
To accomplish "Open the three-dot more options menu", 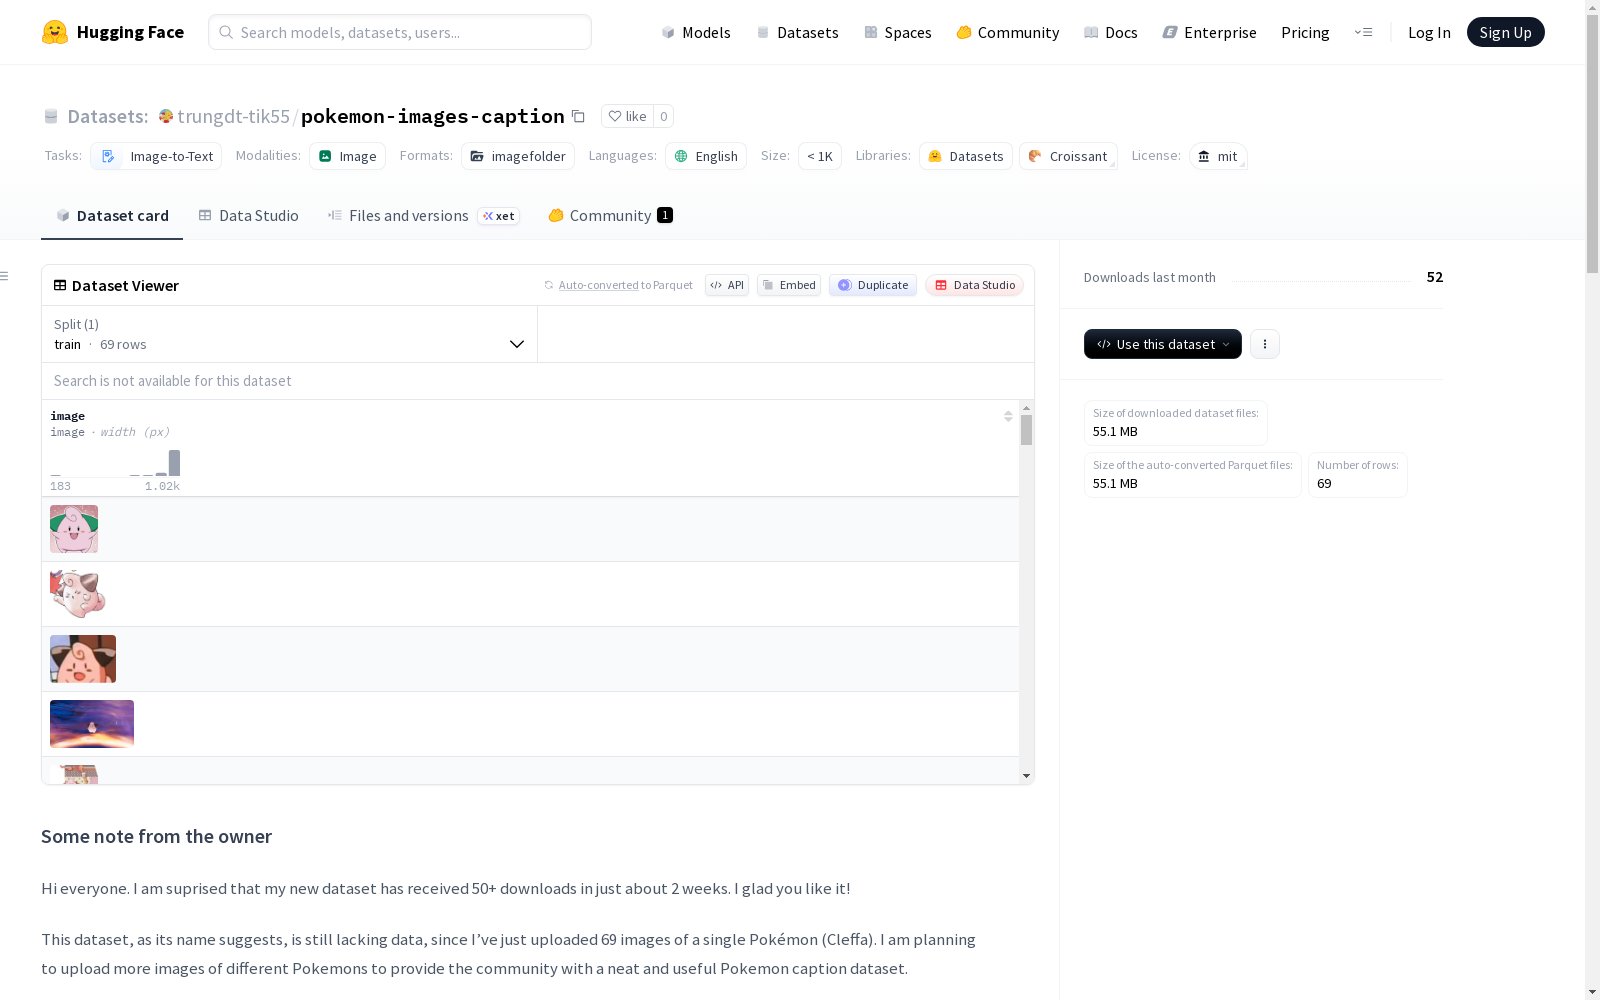I will (x=1265, y=344).
